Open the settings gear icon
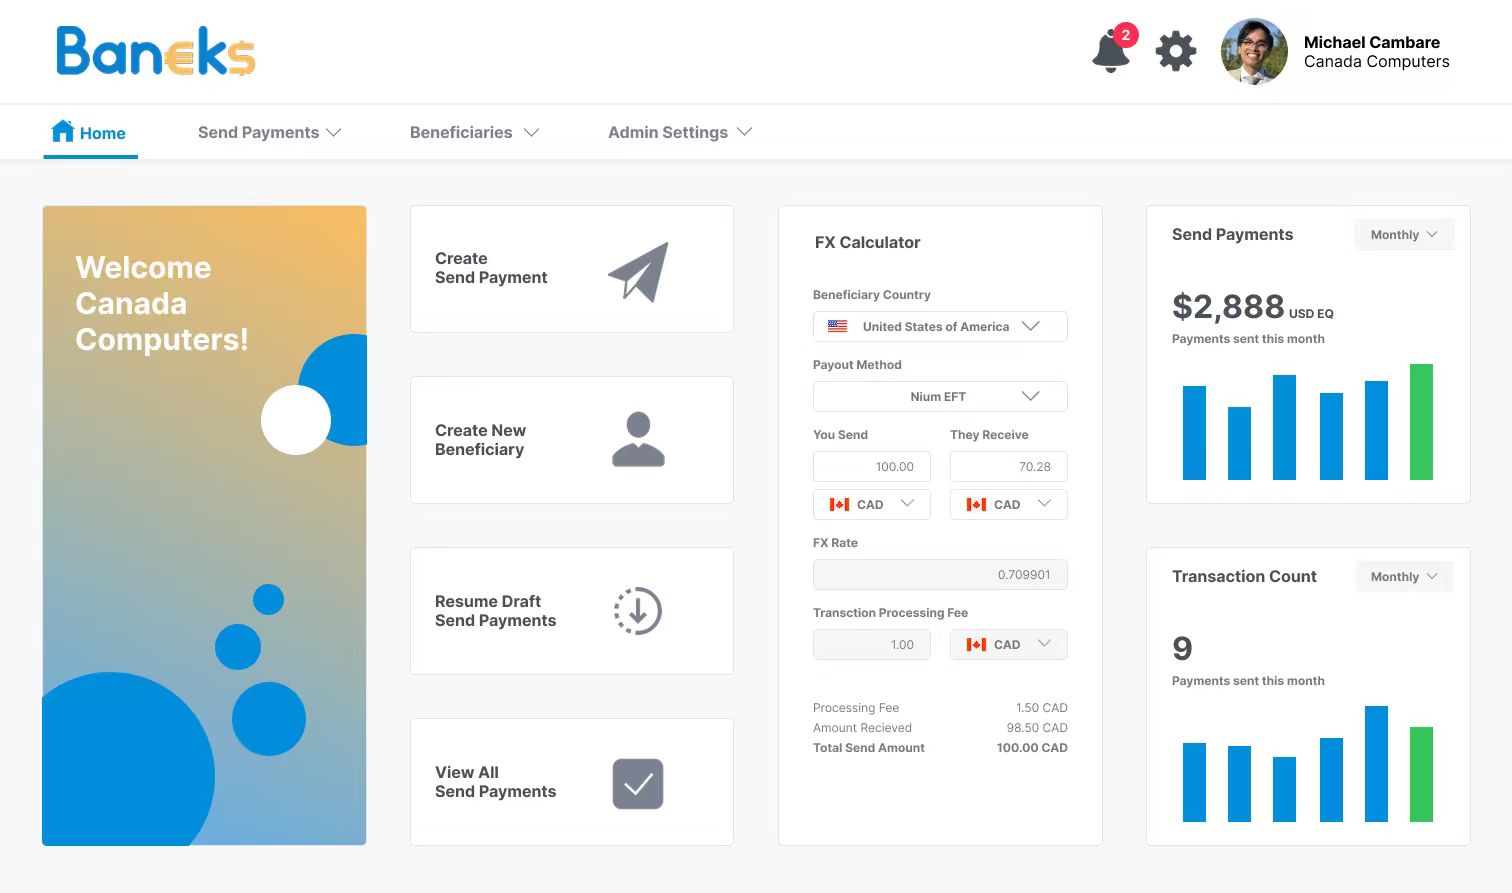This screenshot has height=893, width=1512. pos(1175,50)
